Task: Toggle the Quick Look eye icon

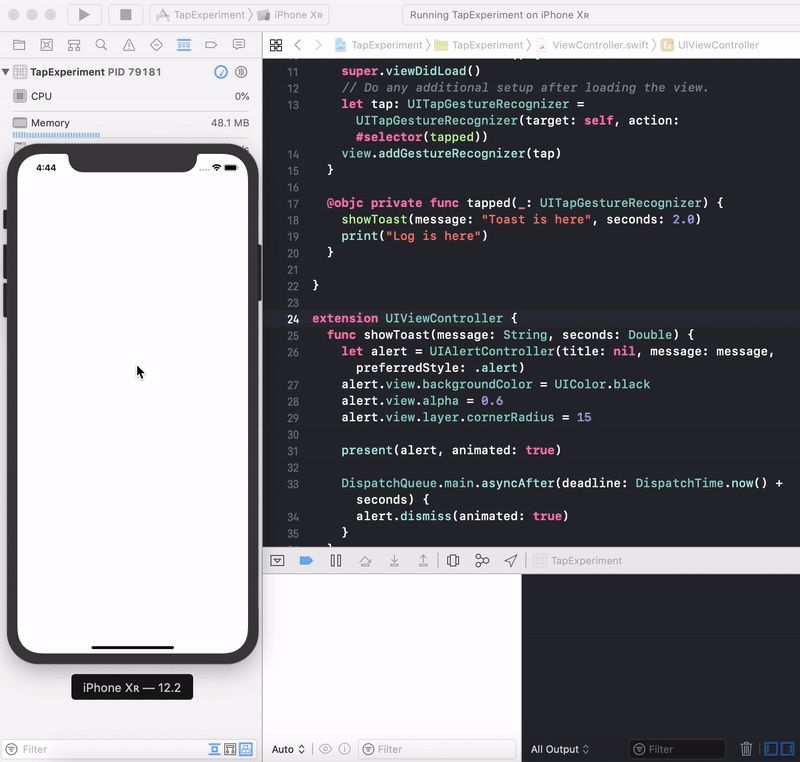Action: (325, 749)
